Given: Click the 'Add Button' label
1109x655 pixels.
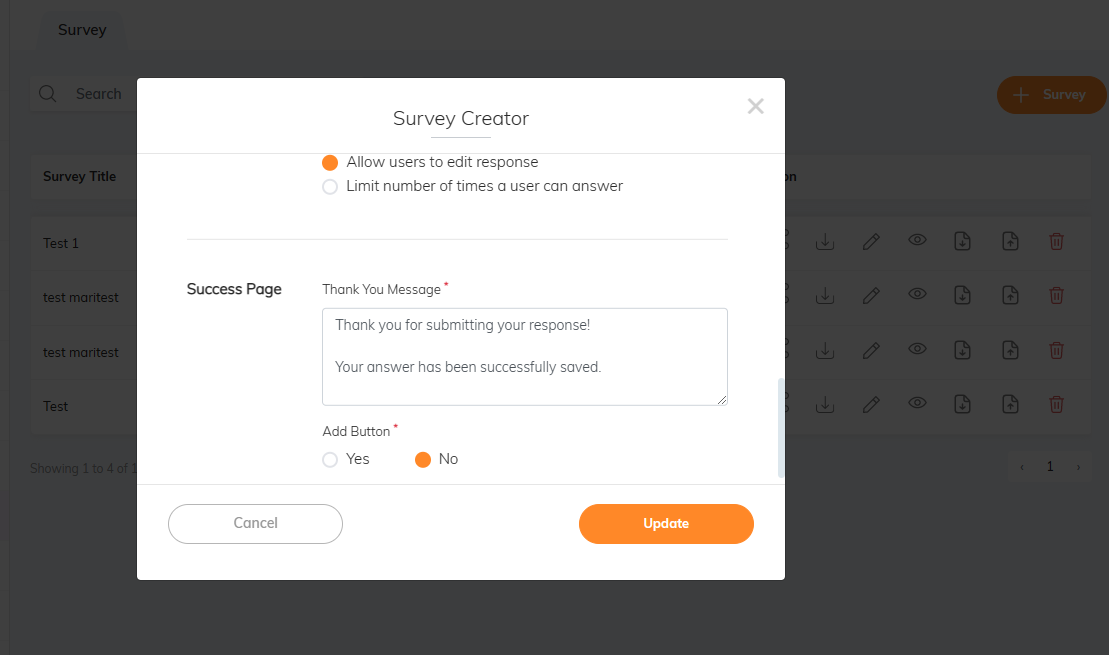Looking at the screenshot, I should coord(356,431).
